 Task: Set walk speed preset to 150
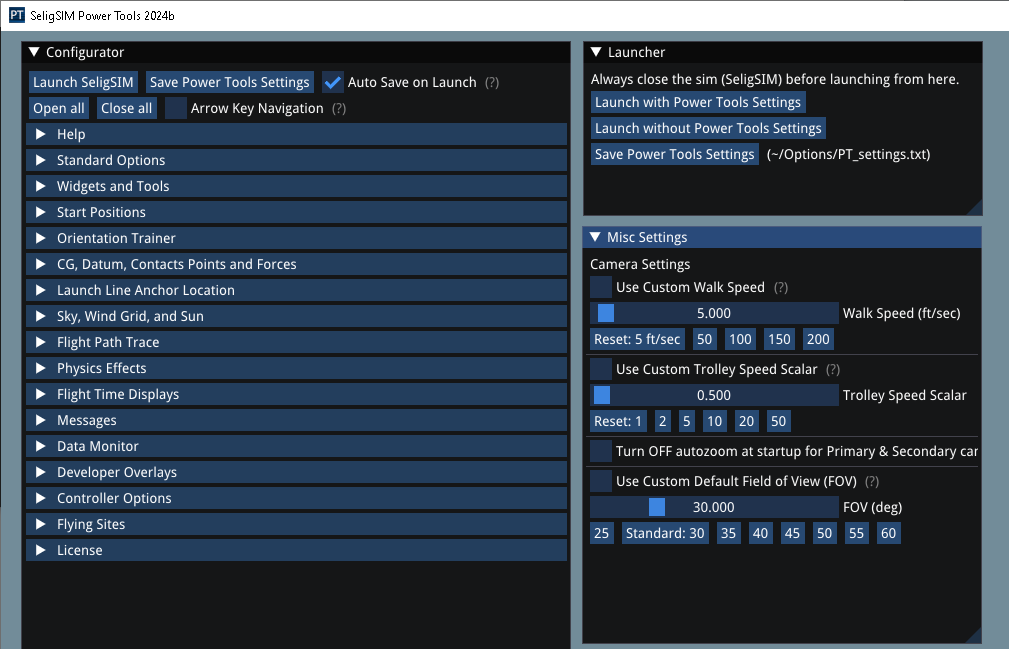point(779,339)
